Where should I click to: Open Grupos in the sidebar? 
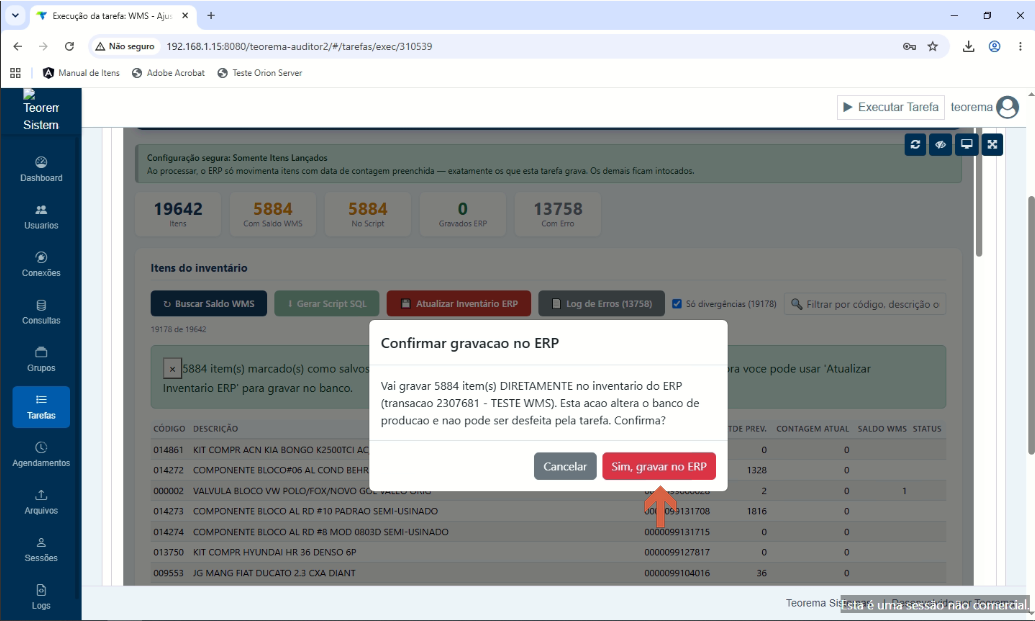(x=41, y=359)
